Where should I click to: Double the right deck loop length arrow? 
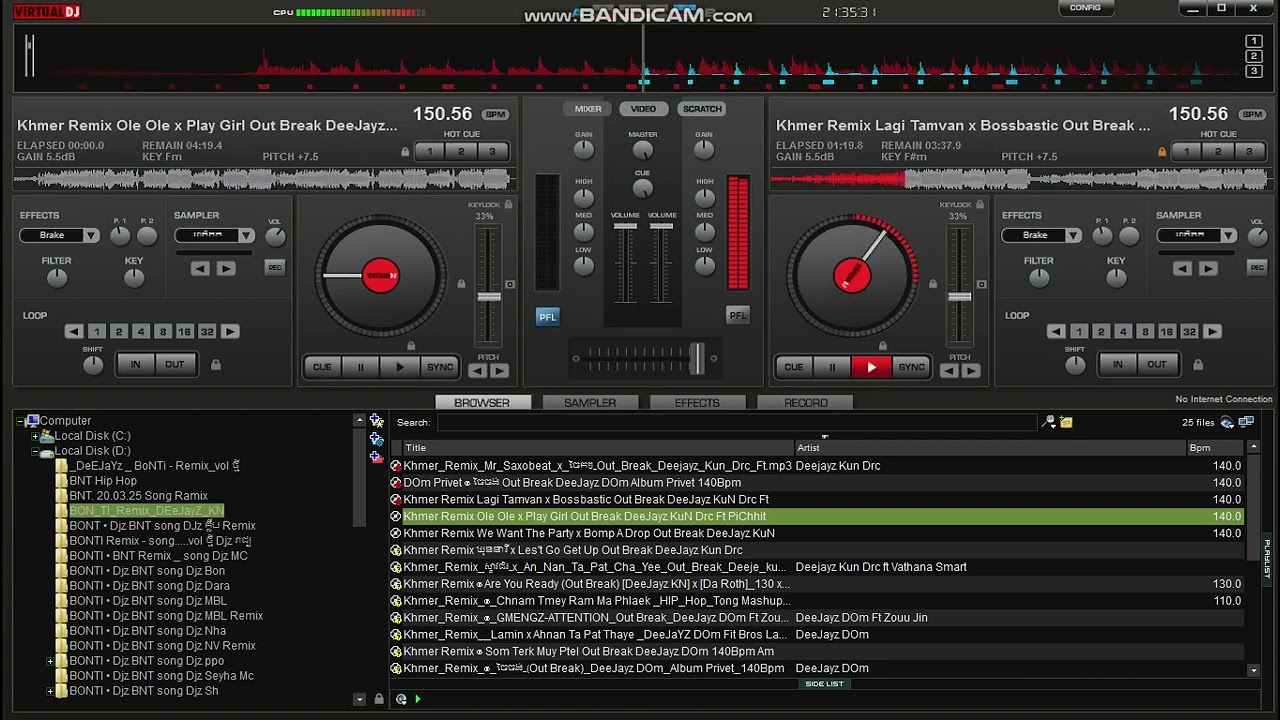pos(1212,331)
